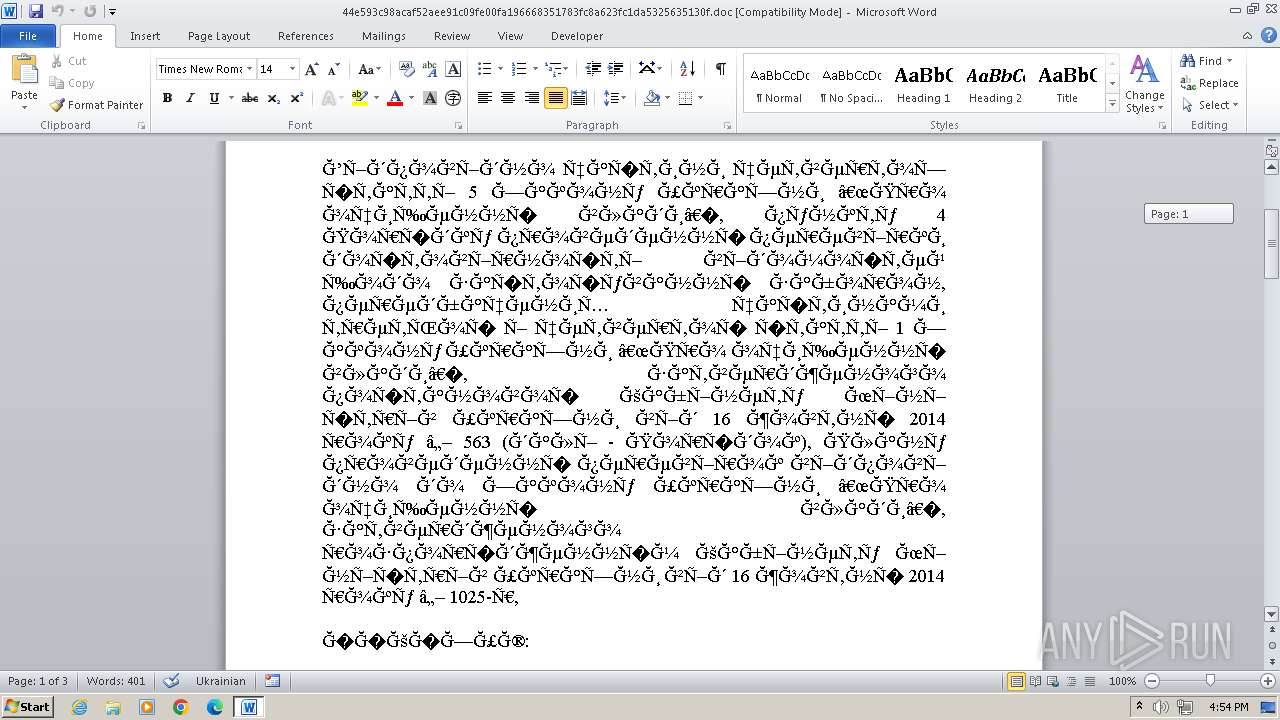Click the Sort icon
The height and width of the screenshot is (720, 1280).
click(x=687, y=69)
